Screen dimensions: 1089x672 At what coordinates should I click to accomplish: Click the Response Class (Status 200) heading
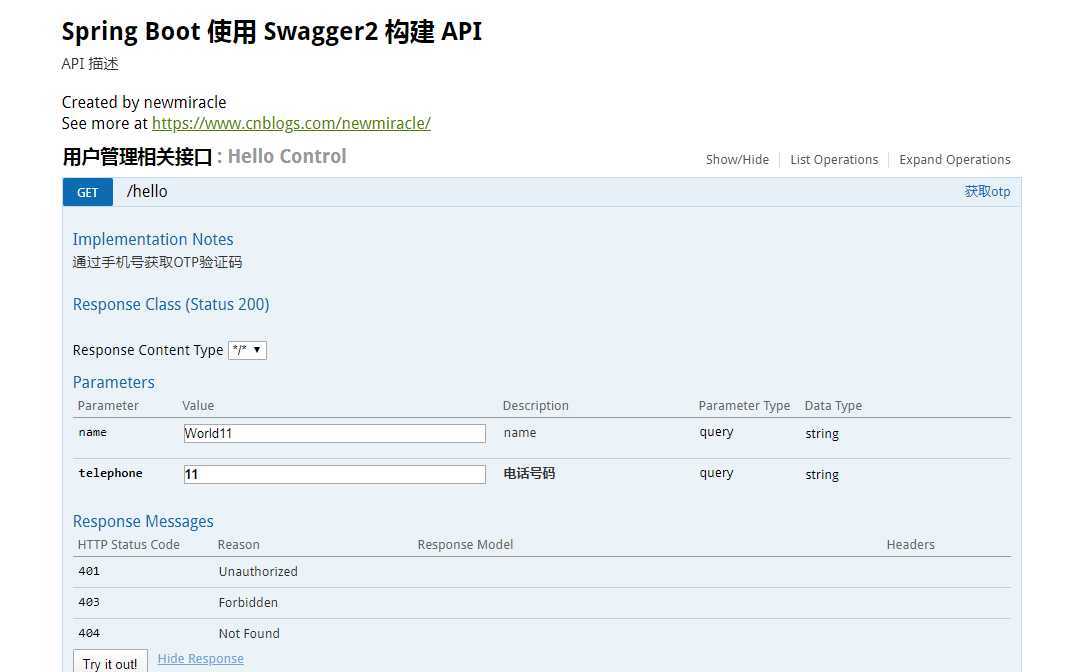tap(171, 305)
